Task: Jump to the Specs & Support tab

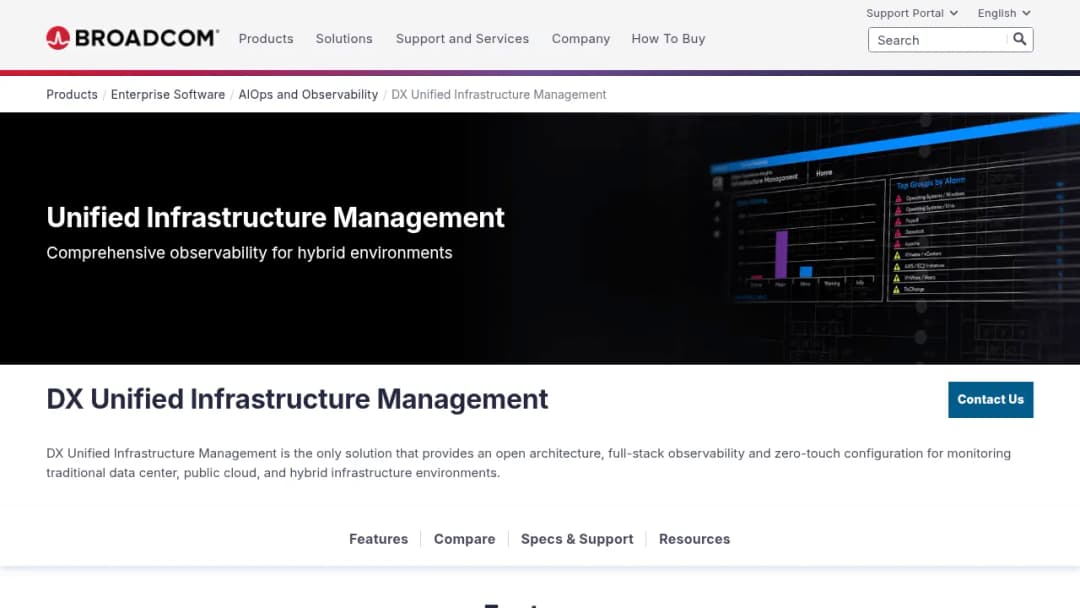Action: pos(577,539)
